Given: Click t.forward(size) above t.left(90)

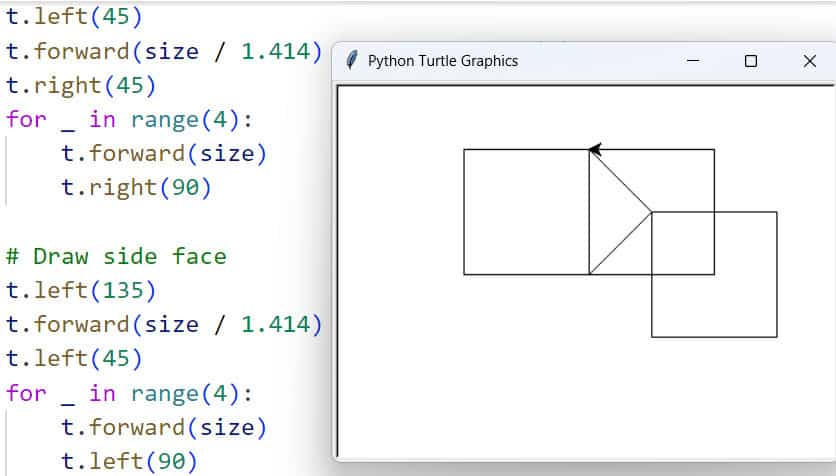Looking at the screenshot, I should [164, 427].
